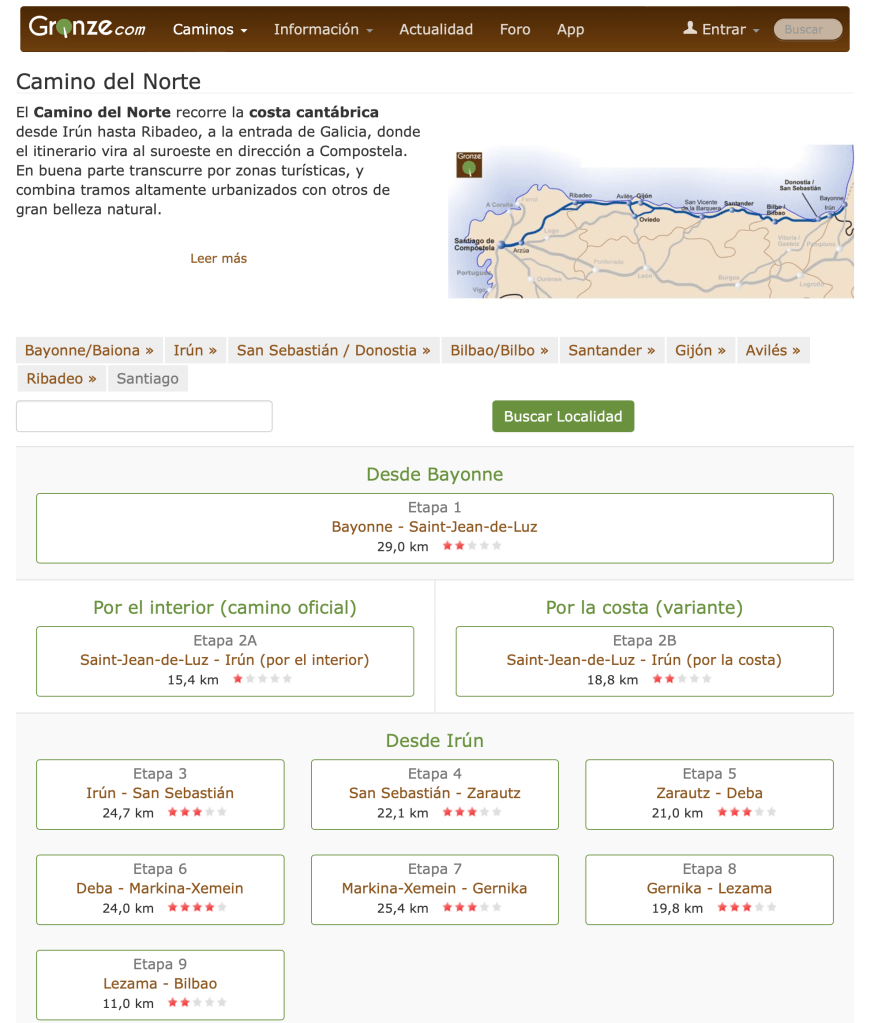The image size is (870, 1023).
Task: Click the Buscar search field in navbar
Action: pyautogui.click(x=807, y=30)
